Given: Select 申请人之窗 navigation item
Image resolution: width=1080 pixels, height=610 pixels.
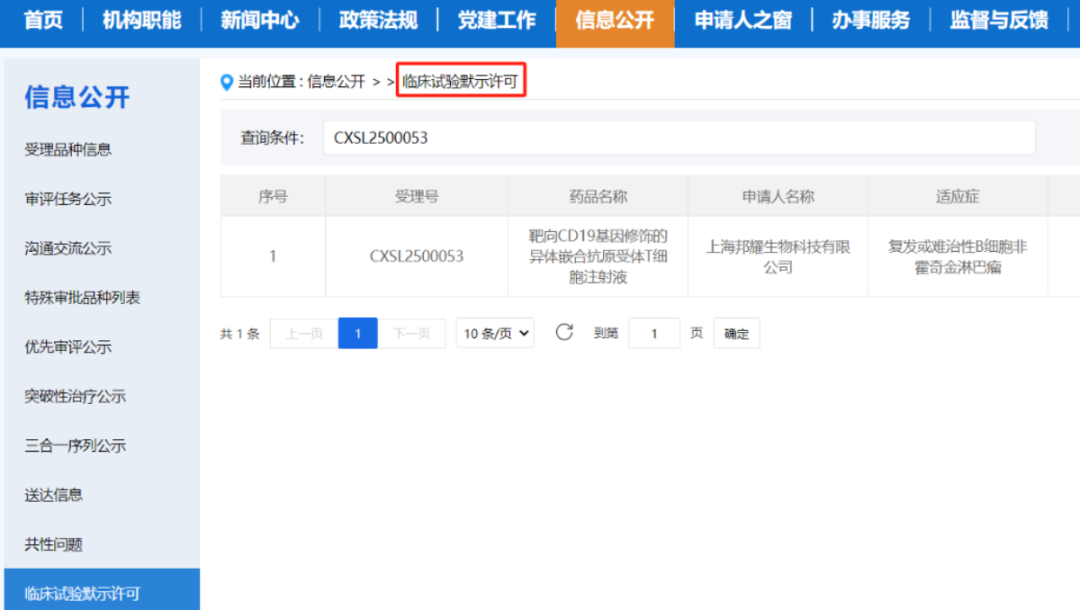Looking at the screenshot, I should [742, 21].
